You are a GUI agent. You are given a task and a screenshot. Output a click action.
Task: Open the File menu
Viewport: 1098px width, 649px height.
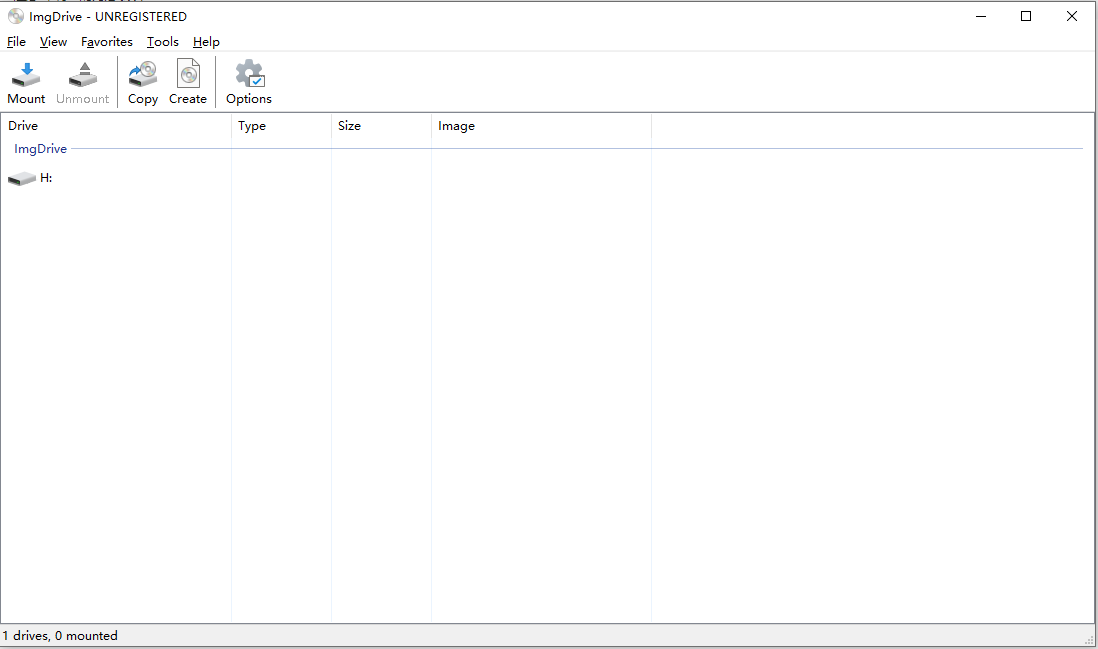pos(16,42)
